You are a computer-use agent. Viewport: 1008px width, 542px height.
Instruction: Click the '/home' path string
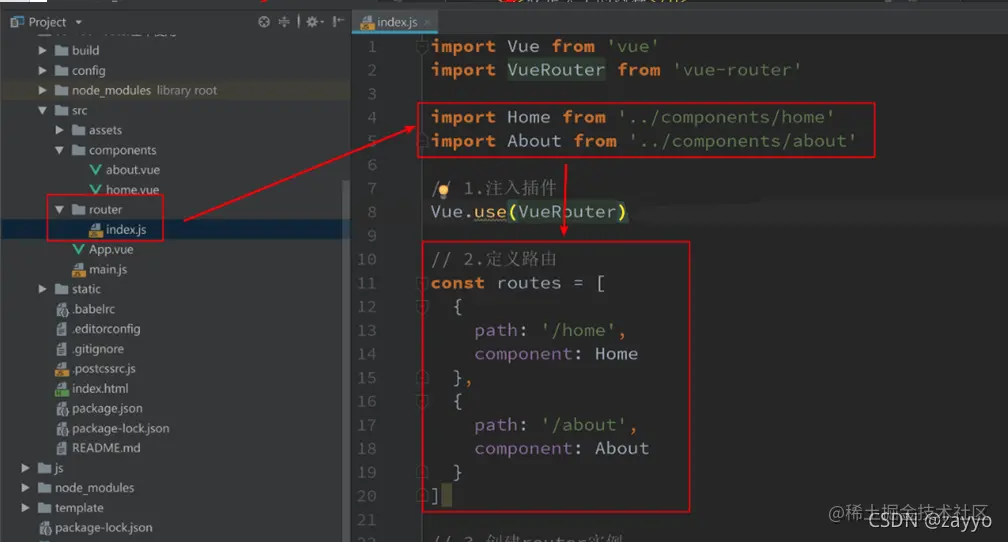[577, 330]
